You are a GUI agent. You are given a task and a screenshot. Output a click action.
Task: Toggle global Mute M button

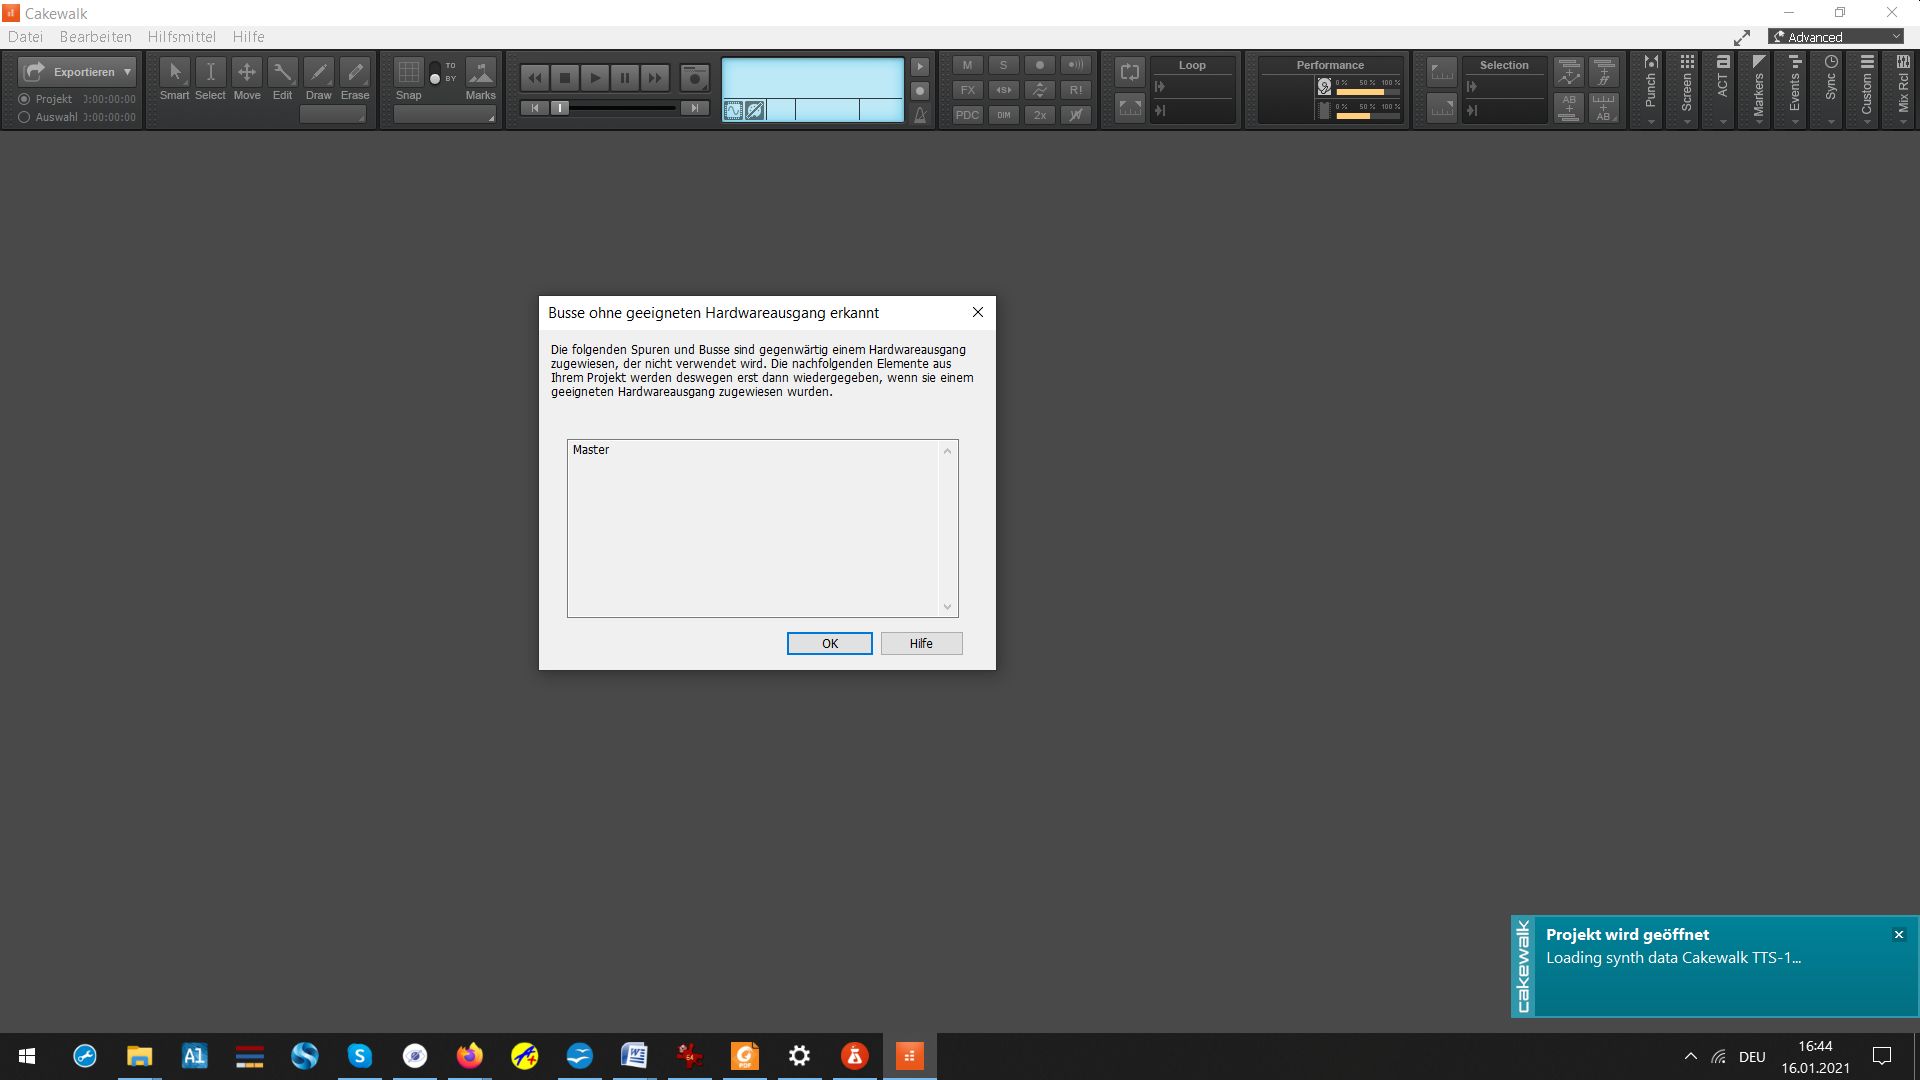point(967,65)
